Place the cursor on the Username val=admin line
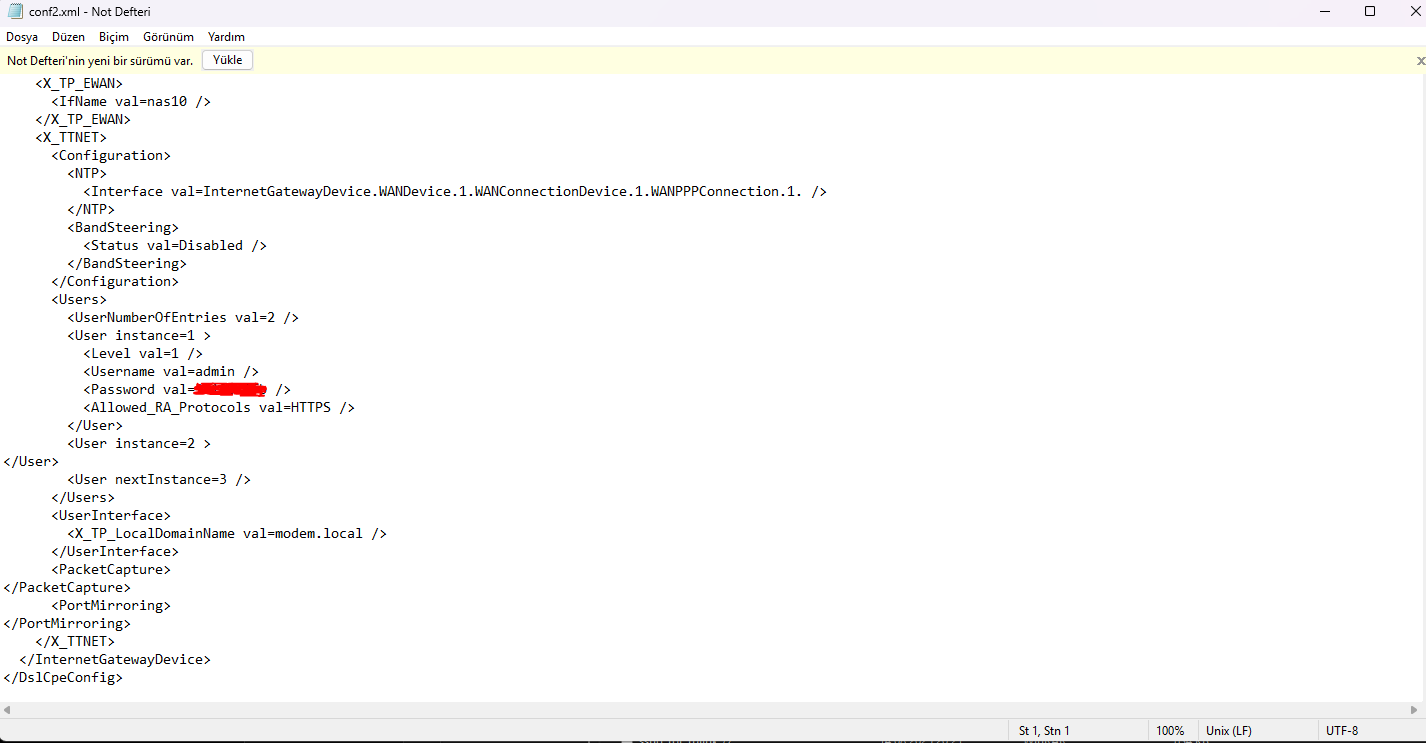The height and width of the screenshot is (743, 1426). pyautogui.click(x=171, y=371)
